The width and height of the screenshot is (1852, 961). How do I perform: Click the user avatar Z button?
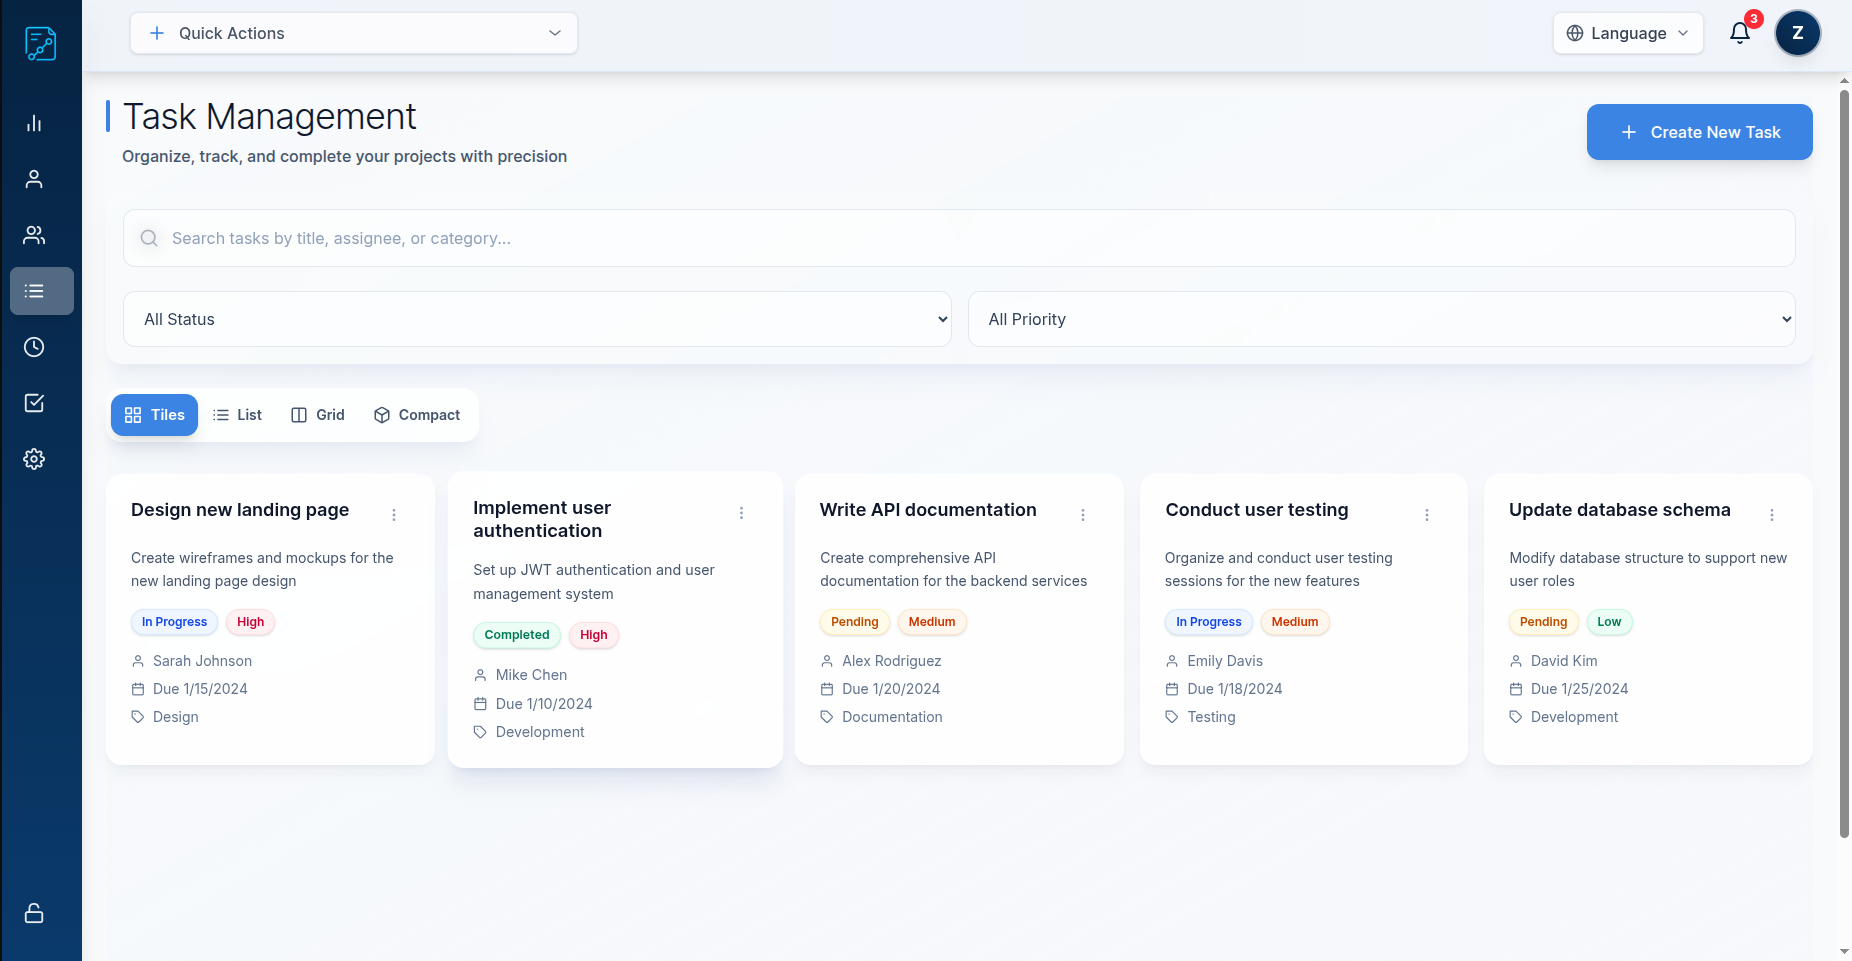pos(1797,33)
